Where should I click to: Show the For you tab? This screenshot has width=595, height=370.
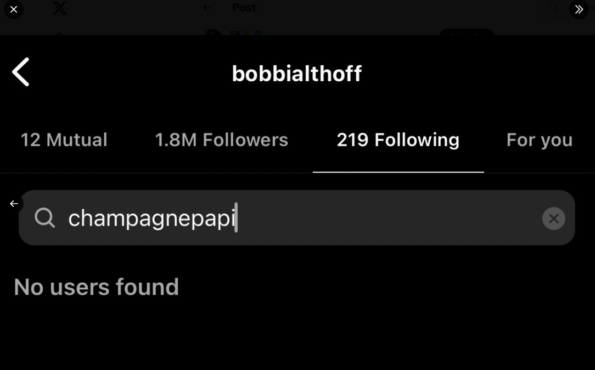pyautogui.click(x=539, y=140)
